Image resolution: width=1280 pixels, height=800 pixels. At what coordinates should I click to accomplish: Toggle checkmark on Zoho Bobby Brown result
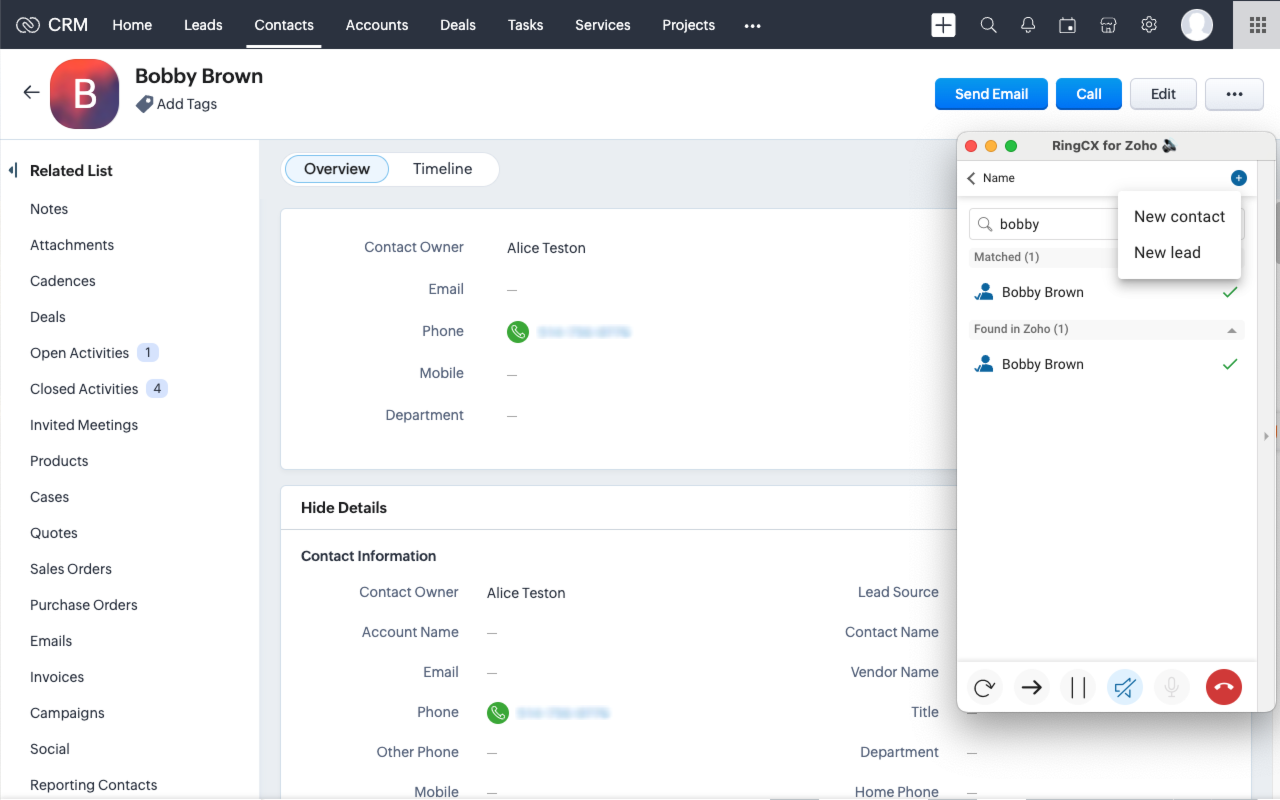(1230, 364)
